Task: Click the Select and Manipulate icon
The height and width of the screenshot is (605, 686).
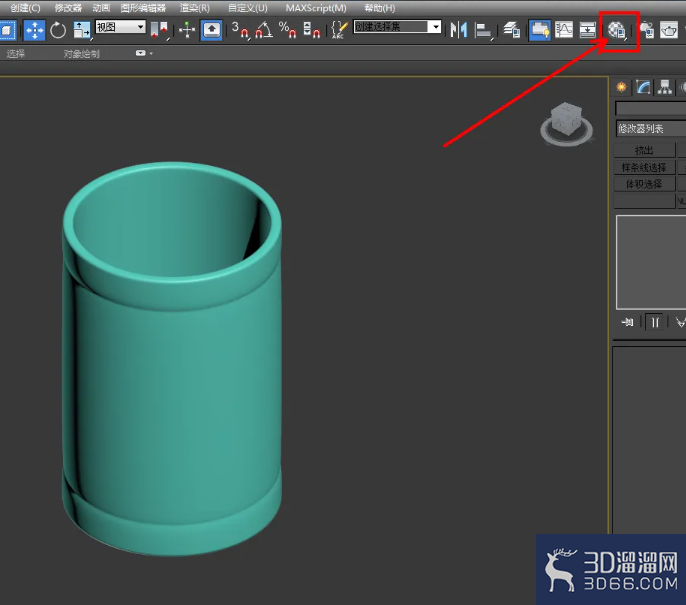Action: coord(187,30)
